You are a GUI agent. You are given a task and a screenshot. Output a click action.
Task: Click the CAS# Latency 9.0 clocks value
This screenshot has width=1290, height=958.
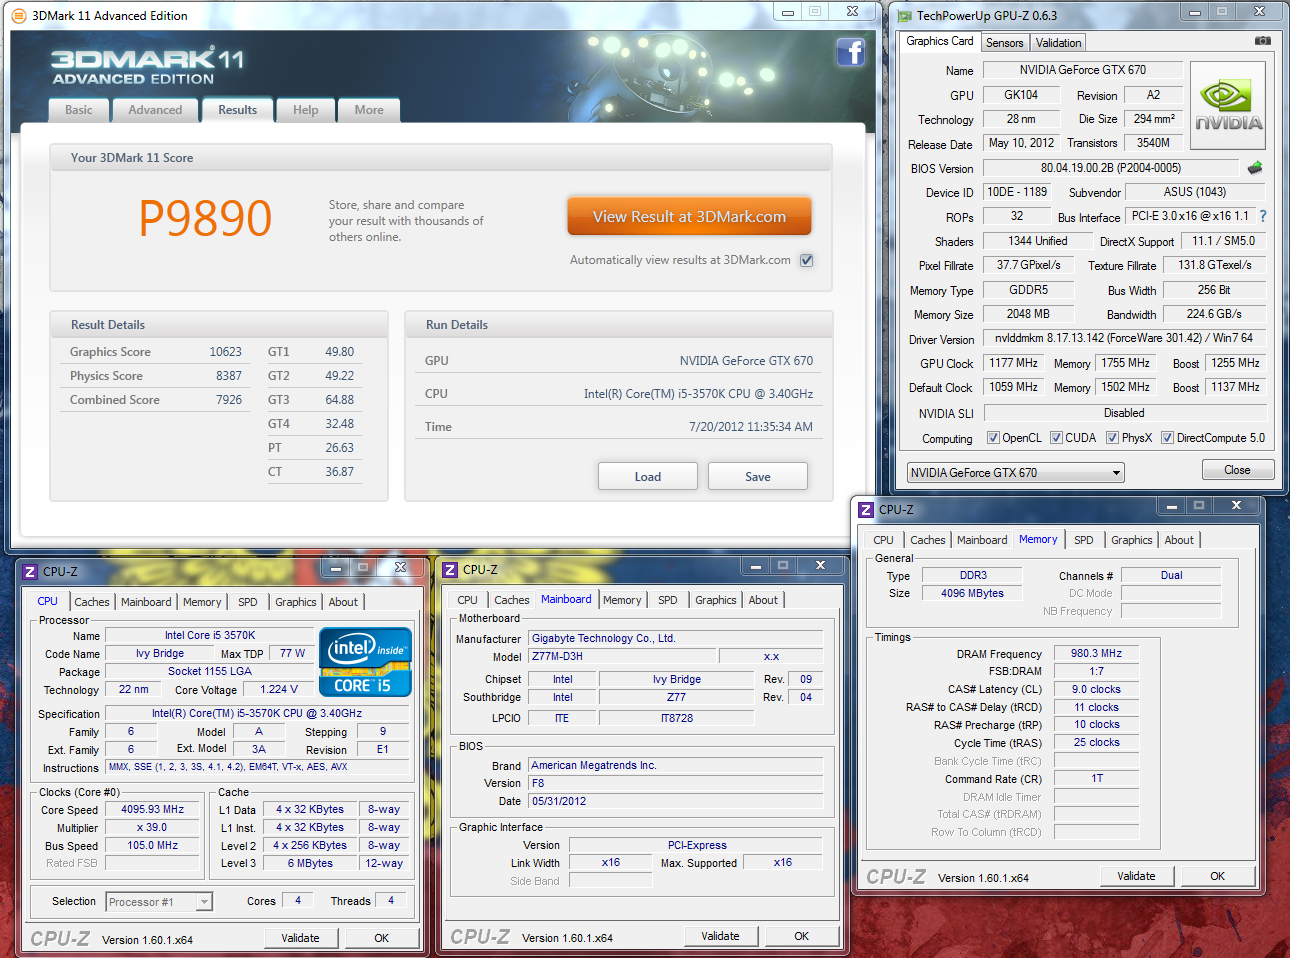pos(1096,689)
